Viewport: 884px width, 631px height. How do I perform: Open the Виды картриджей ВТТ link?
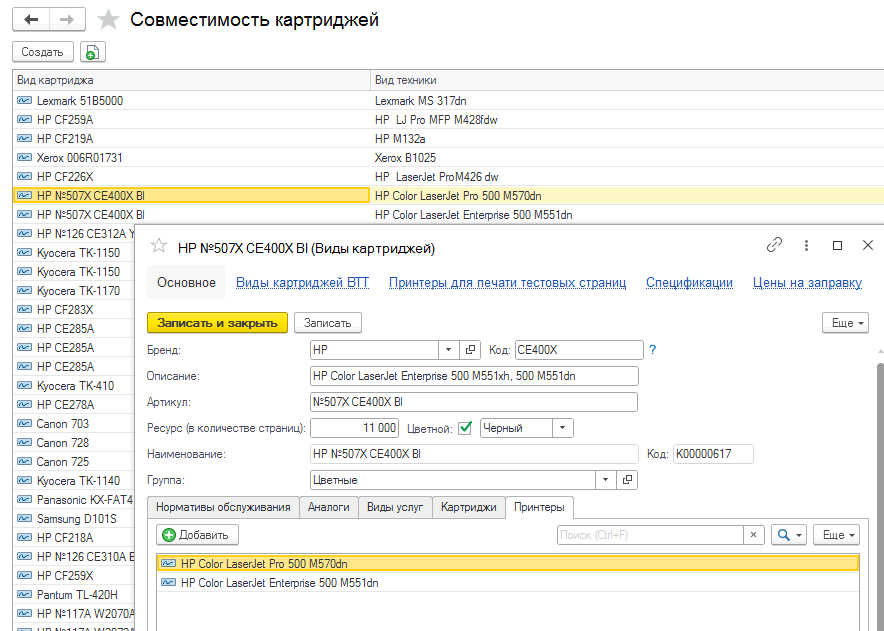(x=302, y=283)
